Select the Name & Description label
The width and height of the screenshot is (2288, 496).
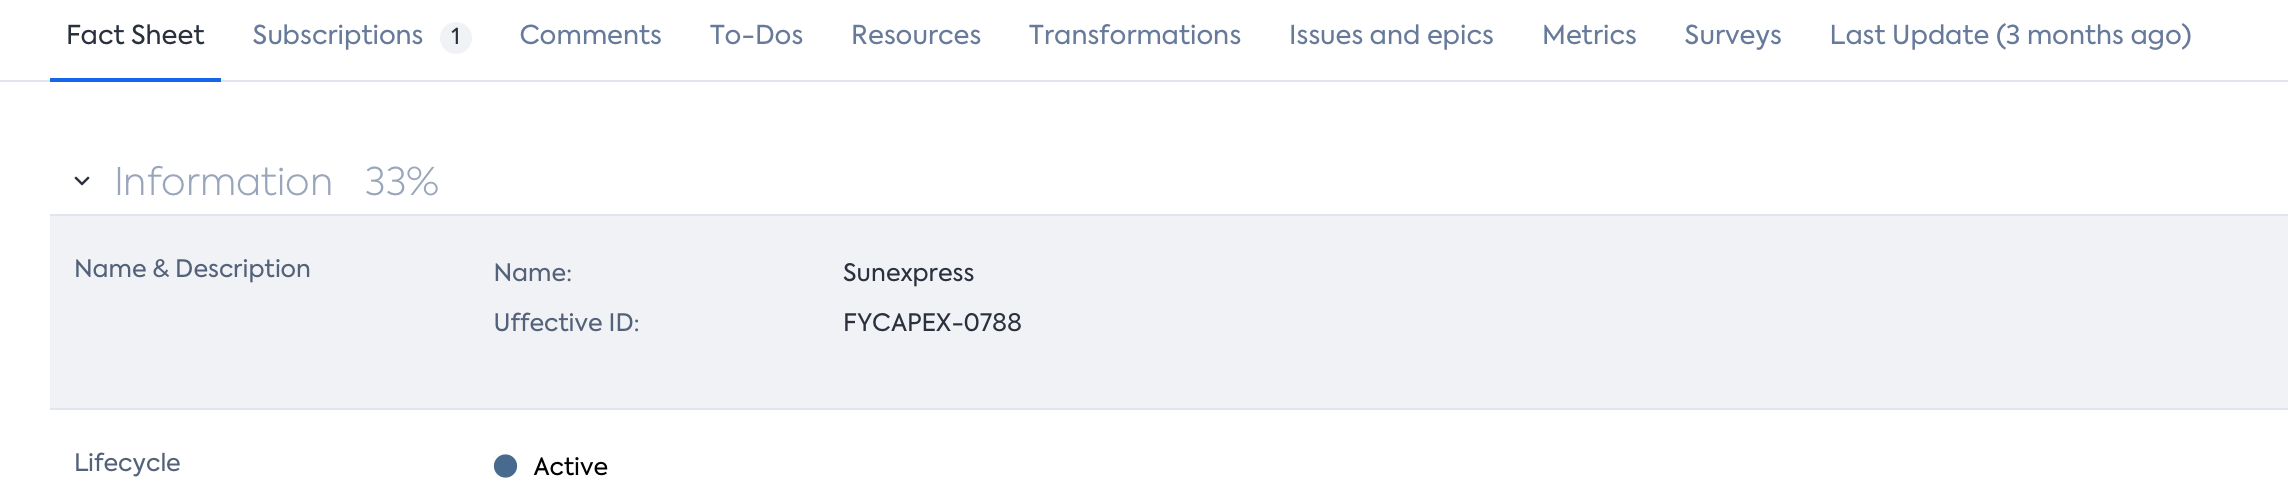(x=192, y=269)
